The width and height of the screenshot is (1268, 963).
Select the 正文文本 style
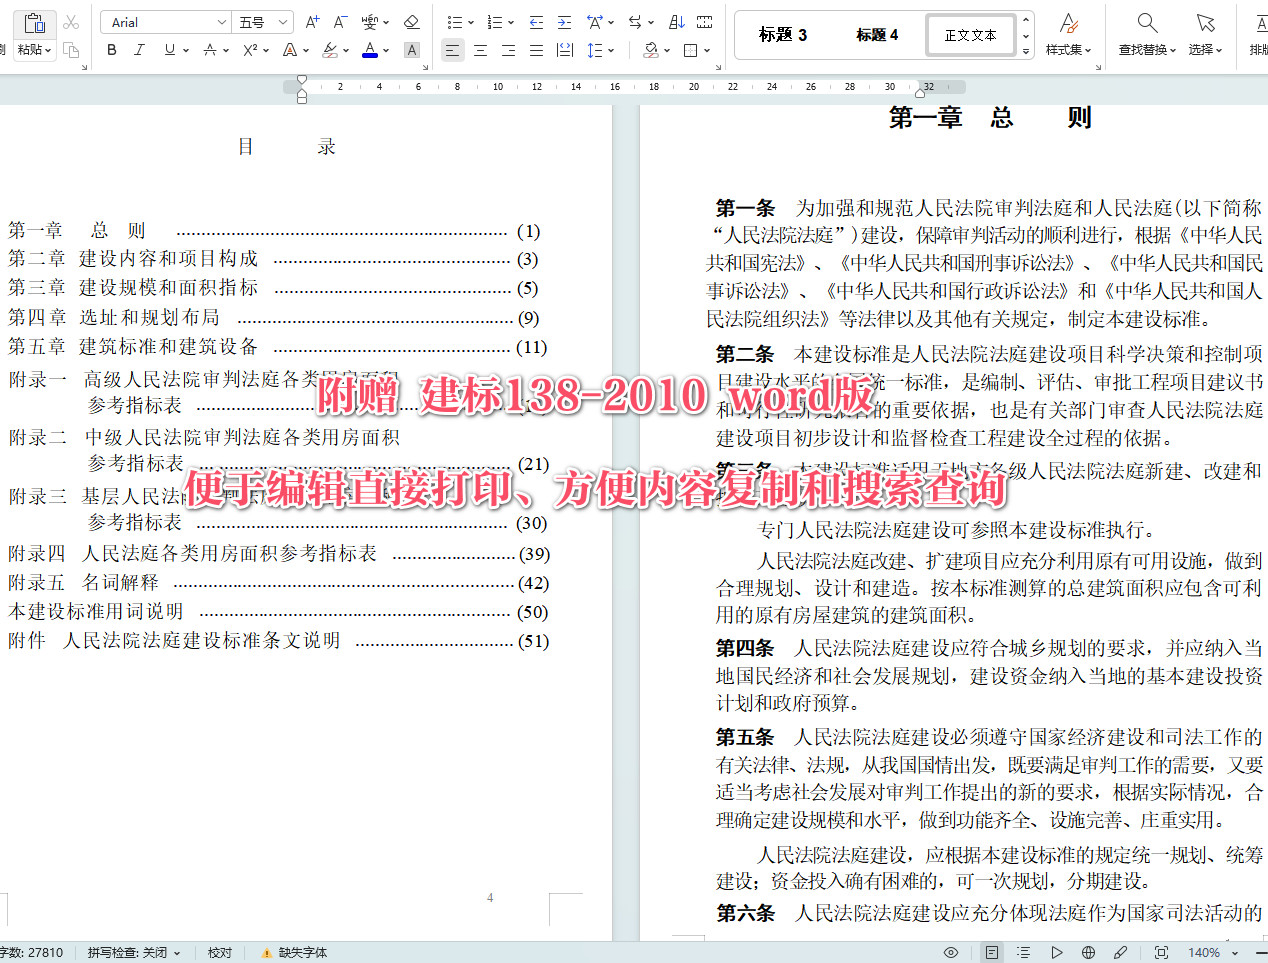pyautogui.click(x=968, y=33)
